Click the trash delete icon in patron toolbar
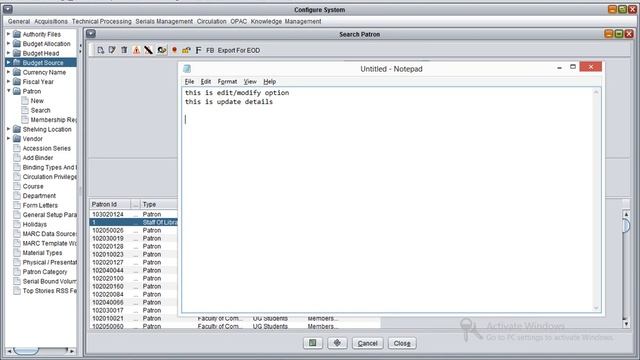 pos(124,50)
